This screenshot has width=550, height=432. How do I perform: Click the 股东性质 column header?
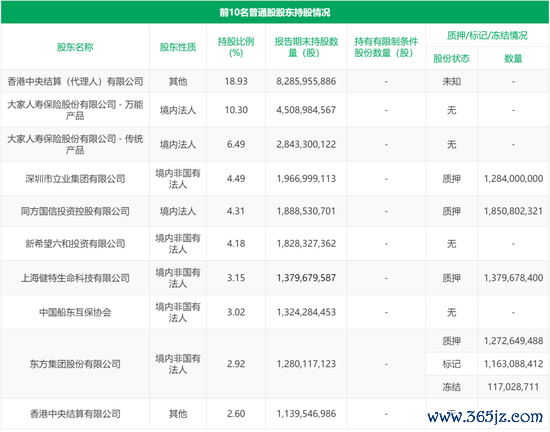point(178,47)
